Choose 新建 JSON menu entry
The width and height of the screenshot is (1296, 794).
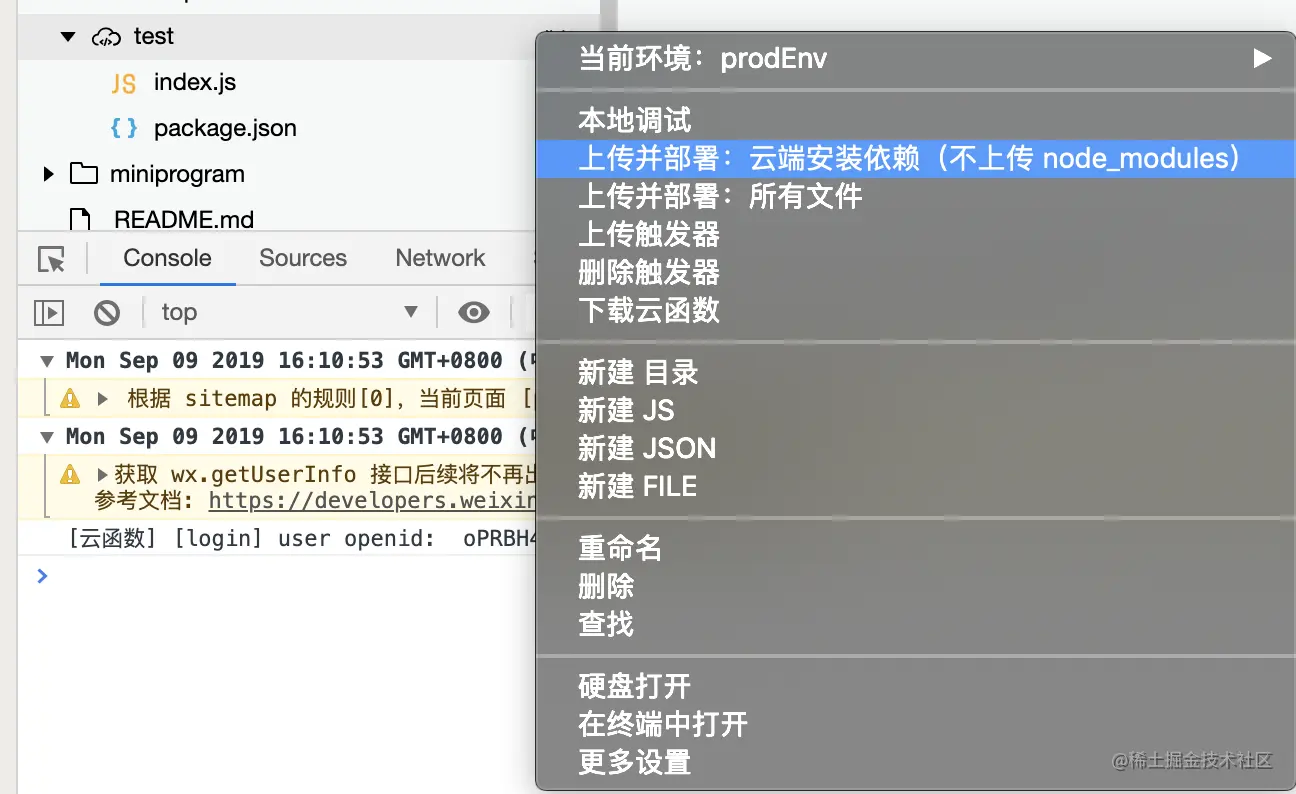(x=647, y=449)
